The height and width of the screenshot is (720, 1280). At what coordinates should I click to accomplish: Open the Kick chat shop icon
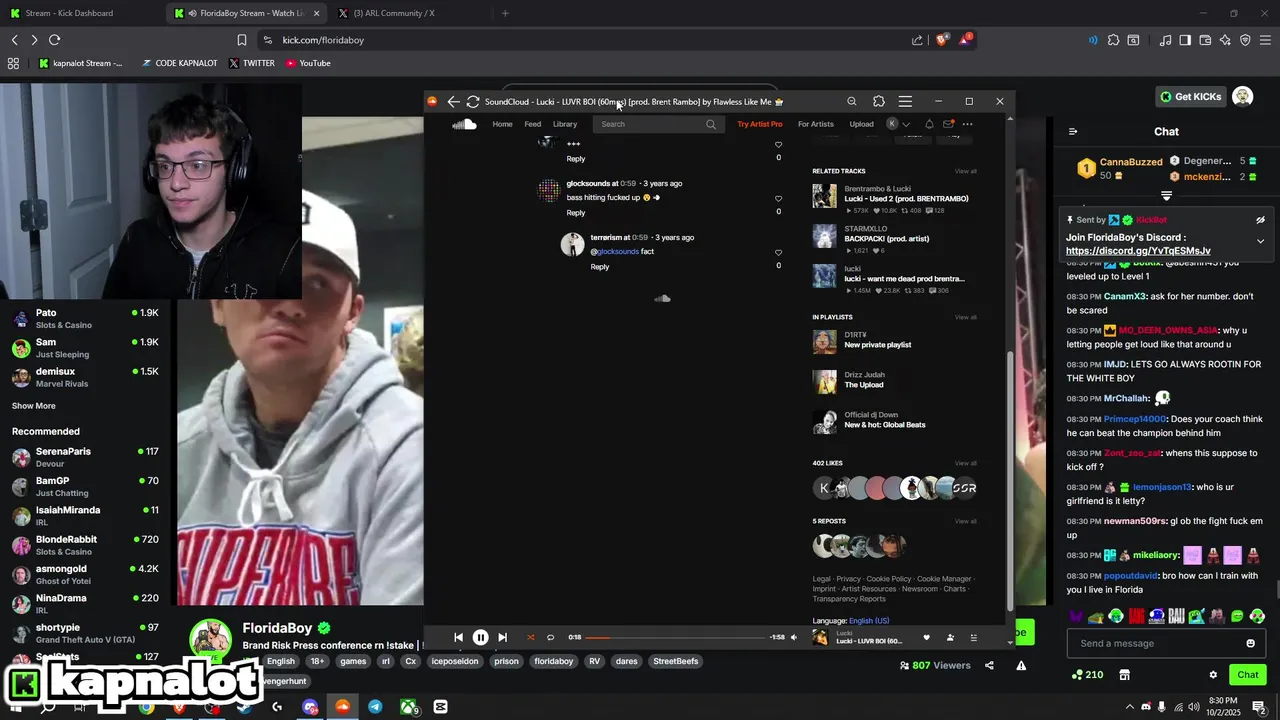pos(1125,675)
